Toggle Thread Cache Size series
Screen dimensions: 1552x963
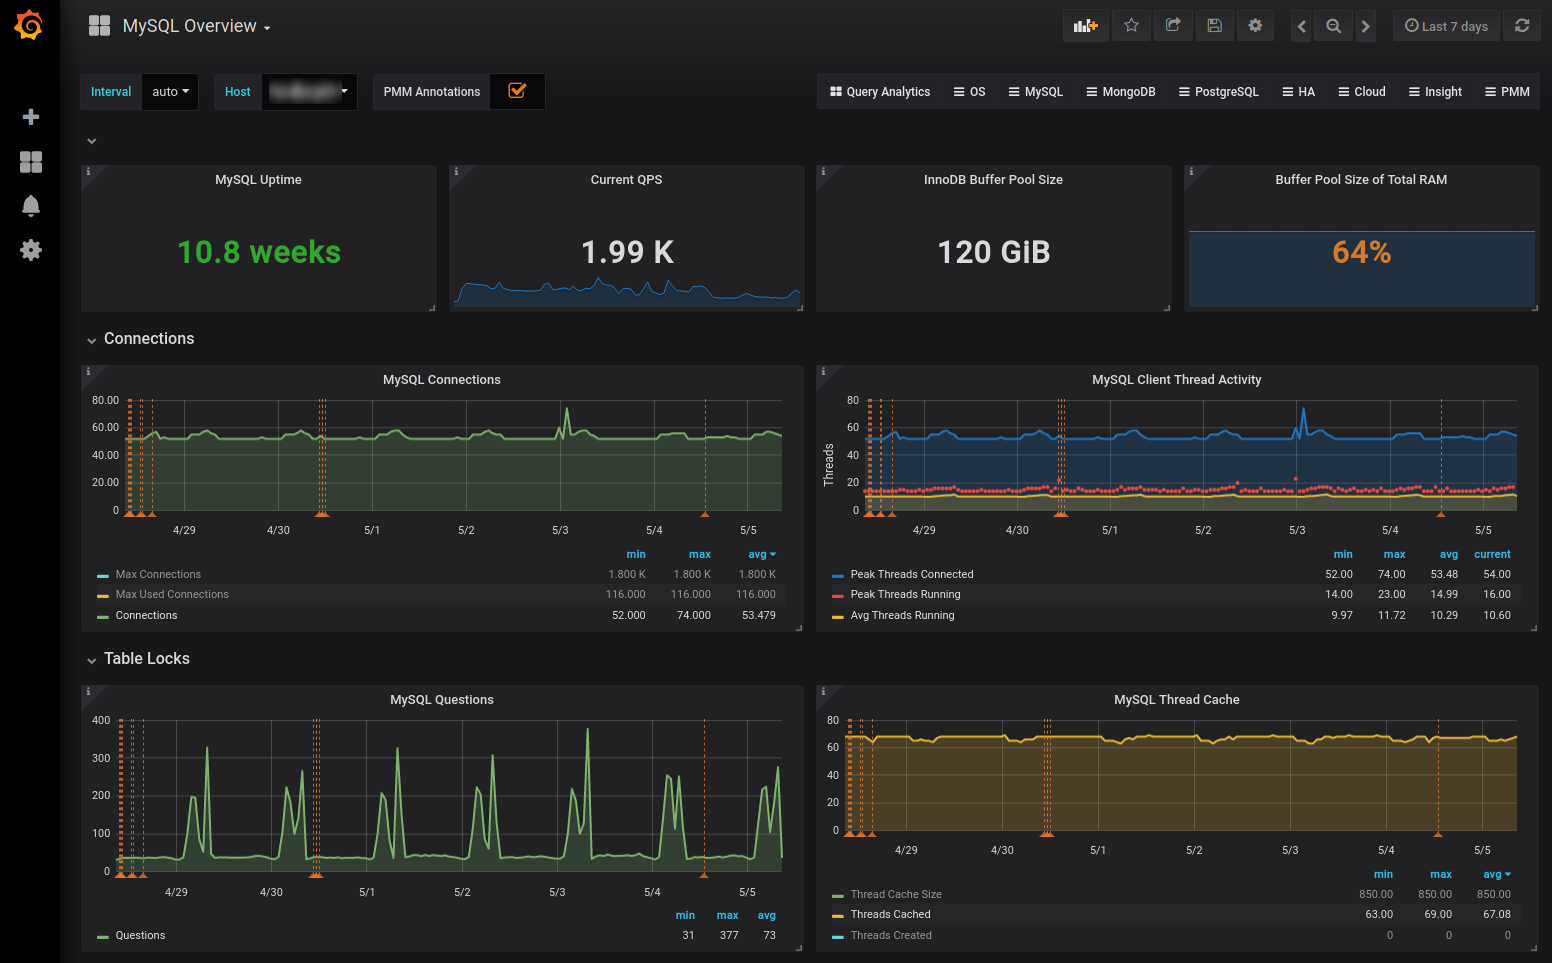896,894
